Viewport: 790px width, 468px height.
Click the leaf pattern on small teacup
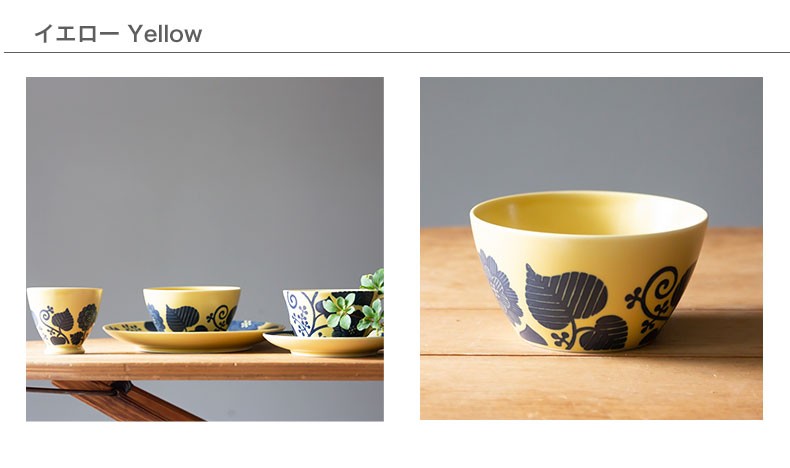pos(62,320)
